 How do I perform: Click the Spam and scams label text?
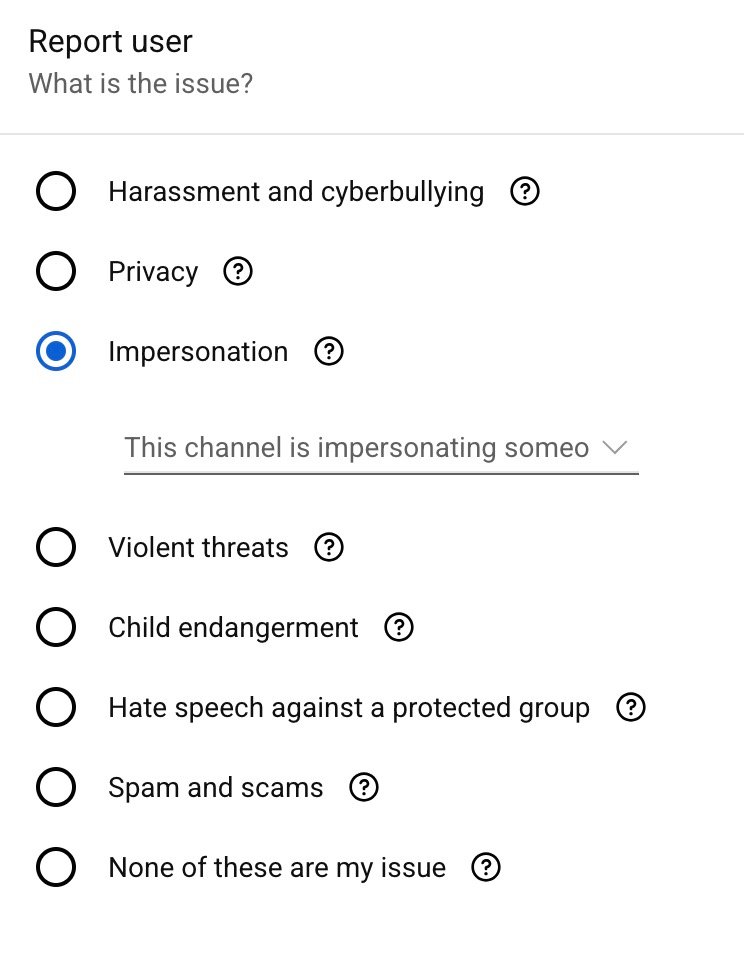(216, 788)
